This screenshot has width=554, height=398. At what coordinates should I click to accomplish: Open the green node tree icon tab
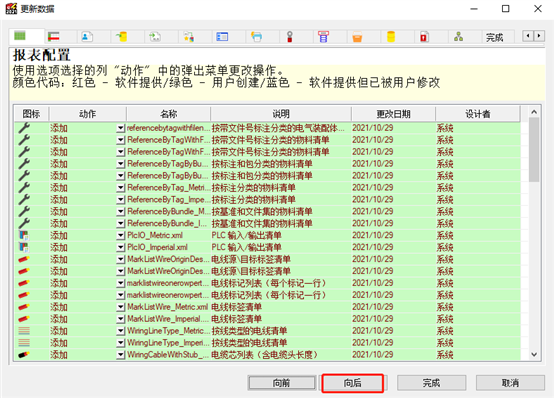[x=459, y=36]
